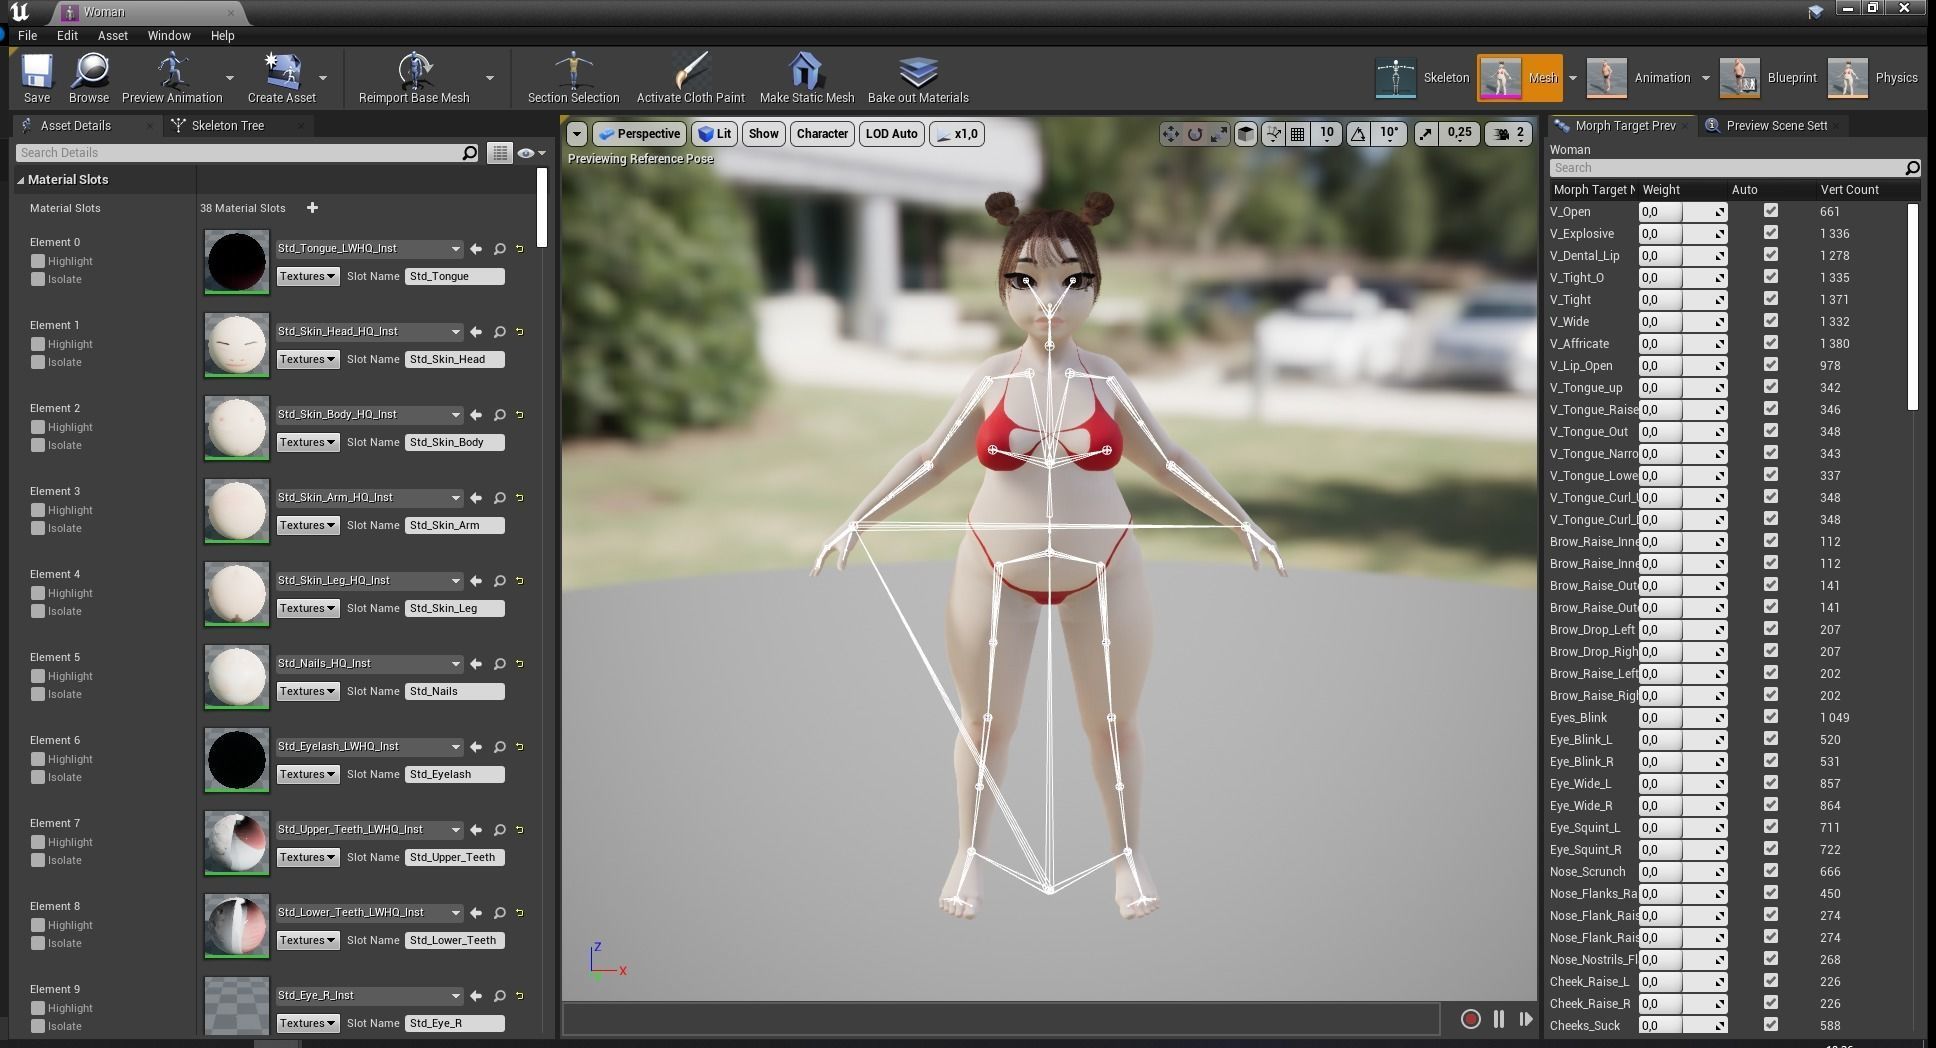1936x1048 pixels.
Task: Enable Highlight for Element 0
Action: click(38, 261)
